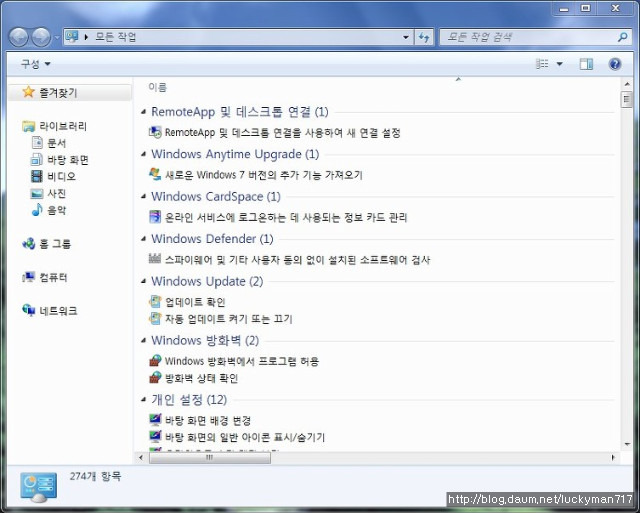The height and width of the screenshot is (513, 640).
Task: Open the 음악 music library
Action: [x=56, y=210]
